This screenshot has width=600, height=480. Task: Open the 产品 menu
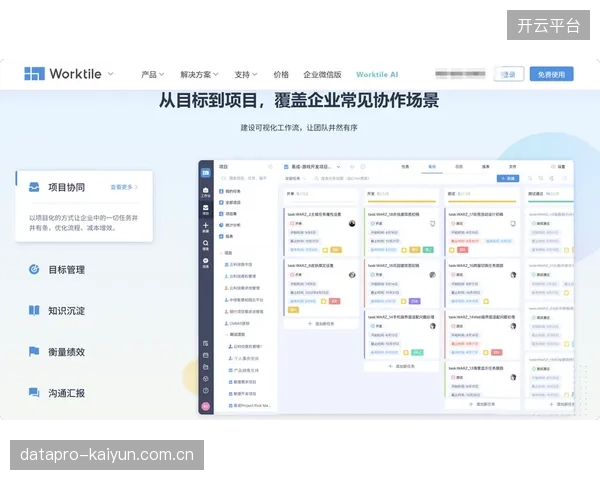(x=153, y=74)
